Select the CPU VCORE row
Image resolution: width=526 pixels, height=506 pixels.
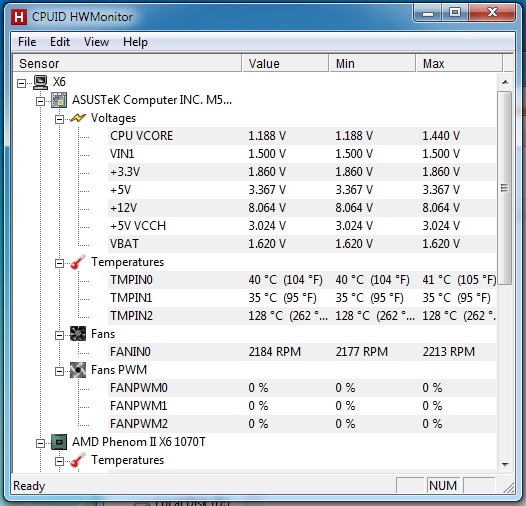coord(302,136)
